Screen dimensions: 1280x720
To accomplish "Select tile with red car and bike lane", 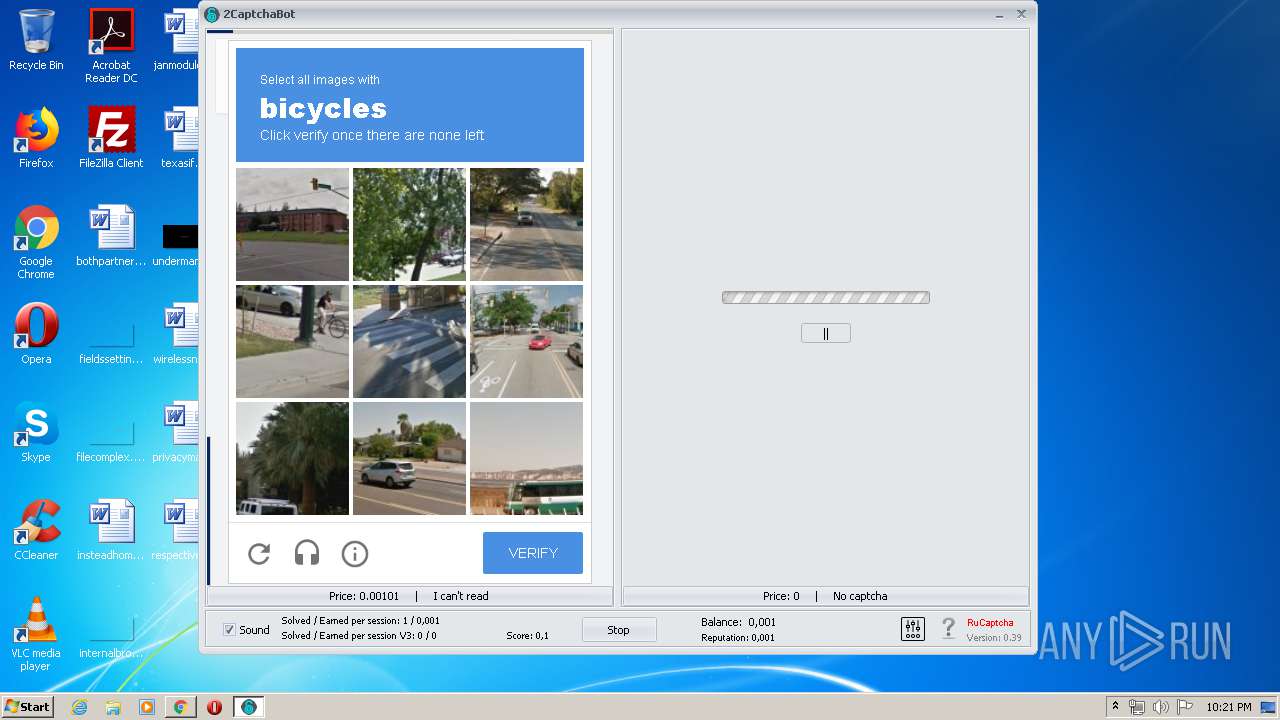I will pos(526,341).
